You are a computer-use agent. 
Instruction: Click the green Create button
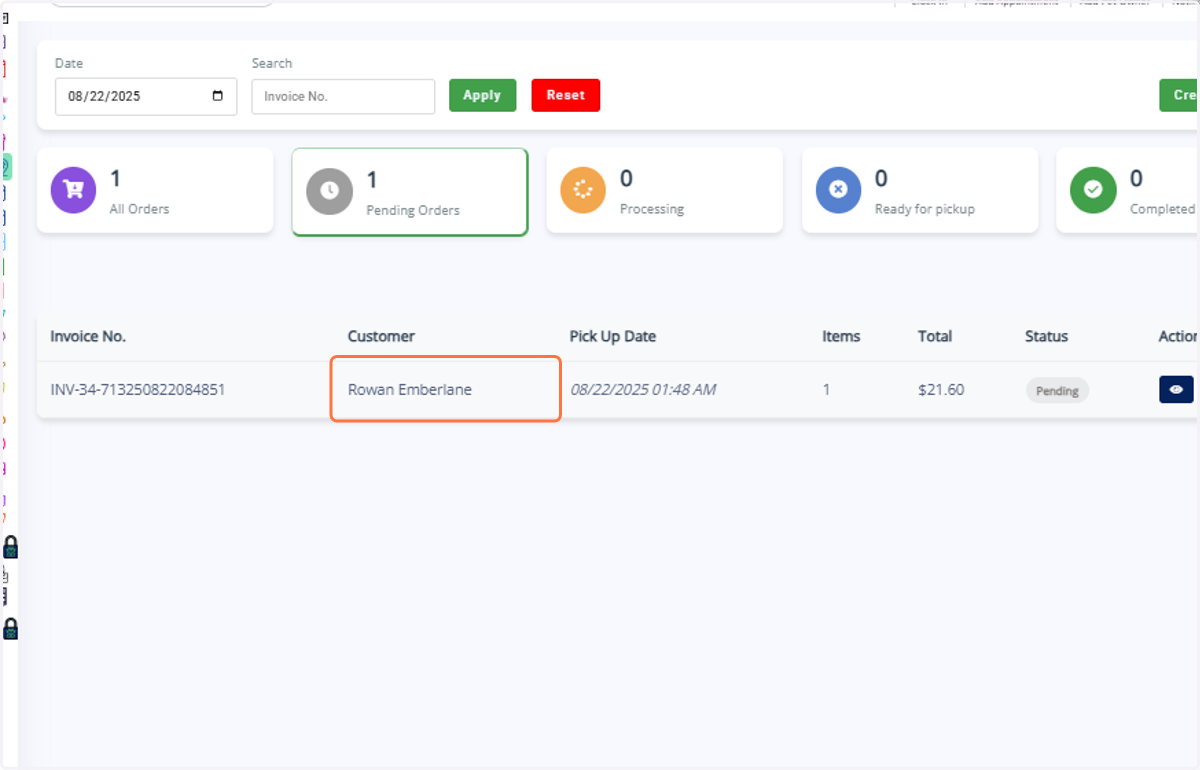pyautogui.click(x=1179, y=95)
